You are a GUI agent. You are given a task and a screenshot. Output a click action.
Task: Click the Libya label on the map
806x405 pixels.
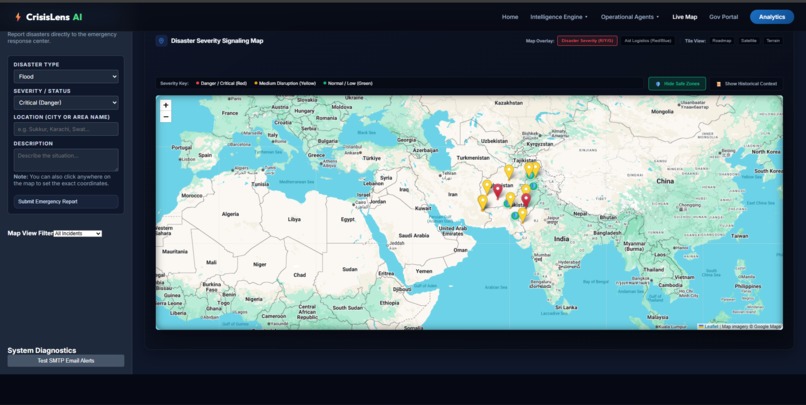[x=294, y=219]
